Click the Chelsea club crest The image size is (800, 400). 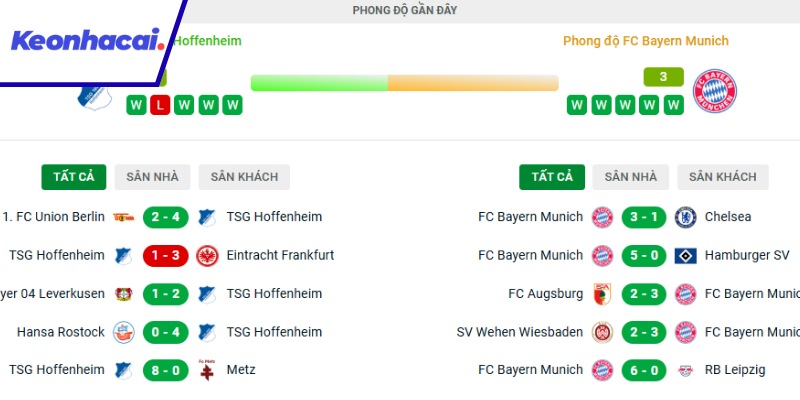[x=685, y=216]
